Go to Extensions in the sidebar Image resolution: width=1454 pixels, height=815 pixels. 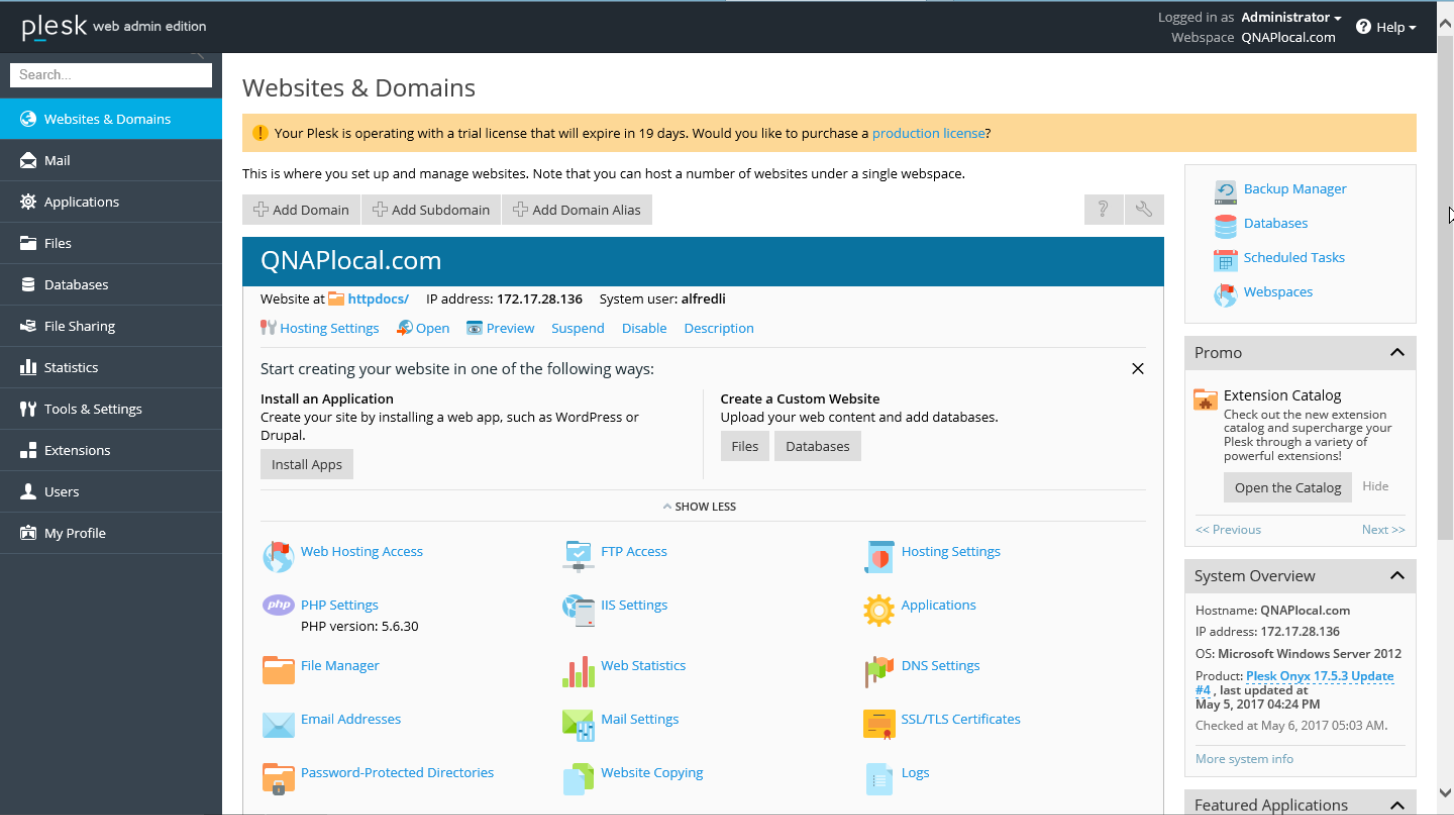point(77,450)
